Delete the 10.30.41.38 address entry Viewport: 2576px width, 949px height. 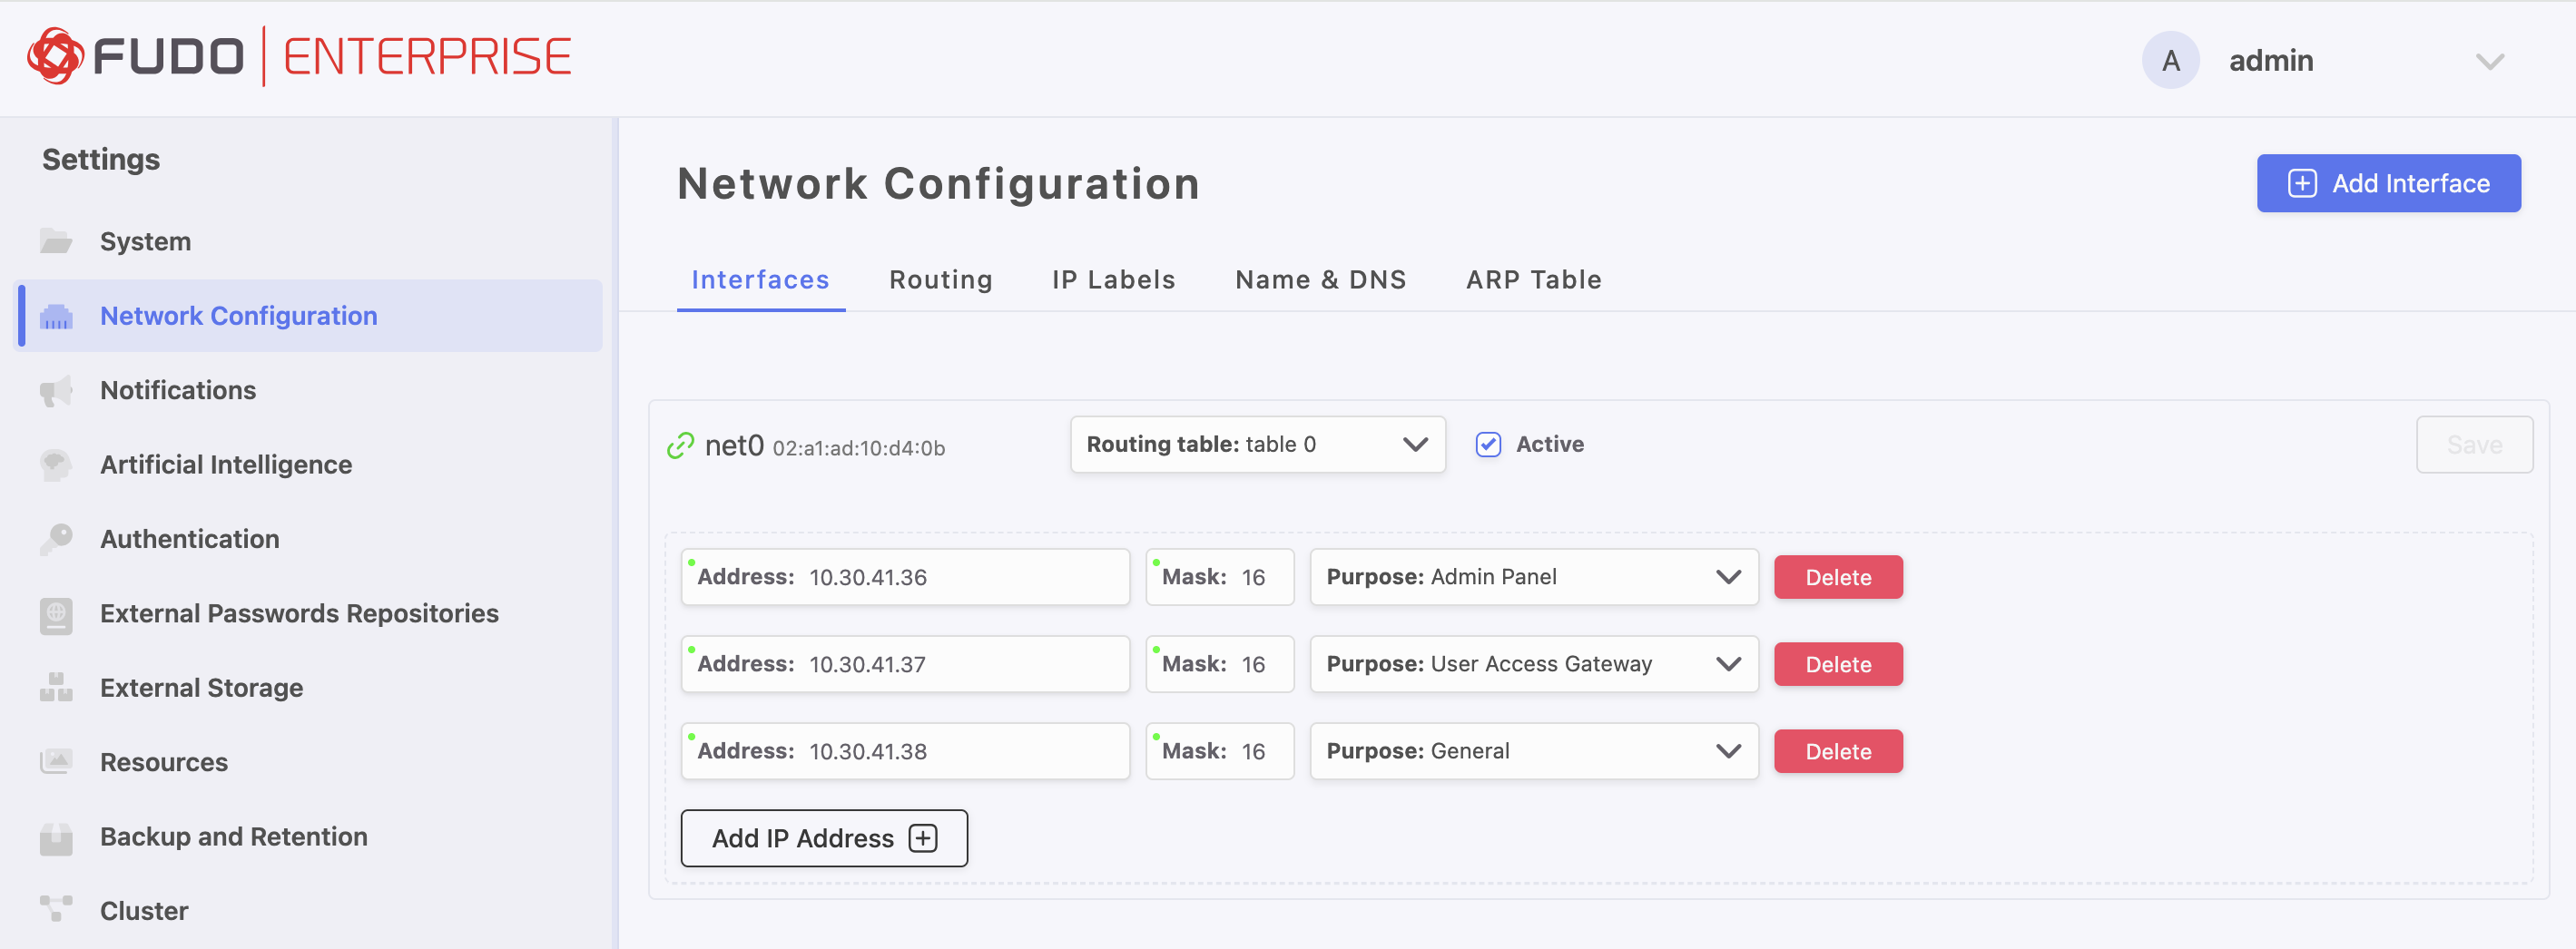[1837, 751]
